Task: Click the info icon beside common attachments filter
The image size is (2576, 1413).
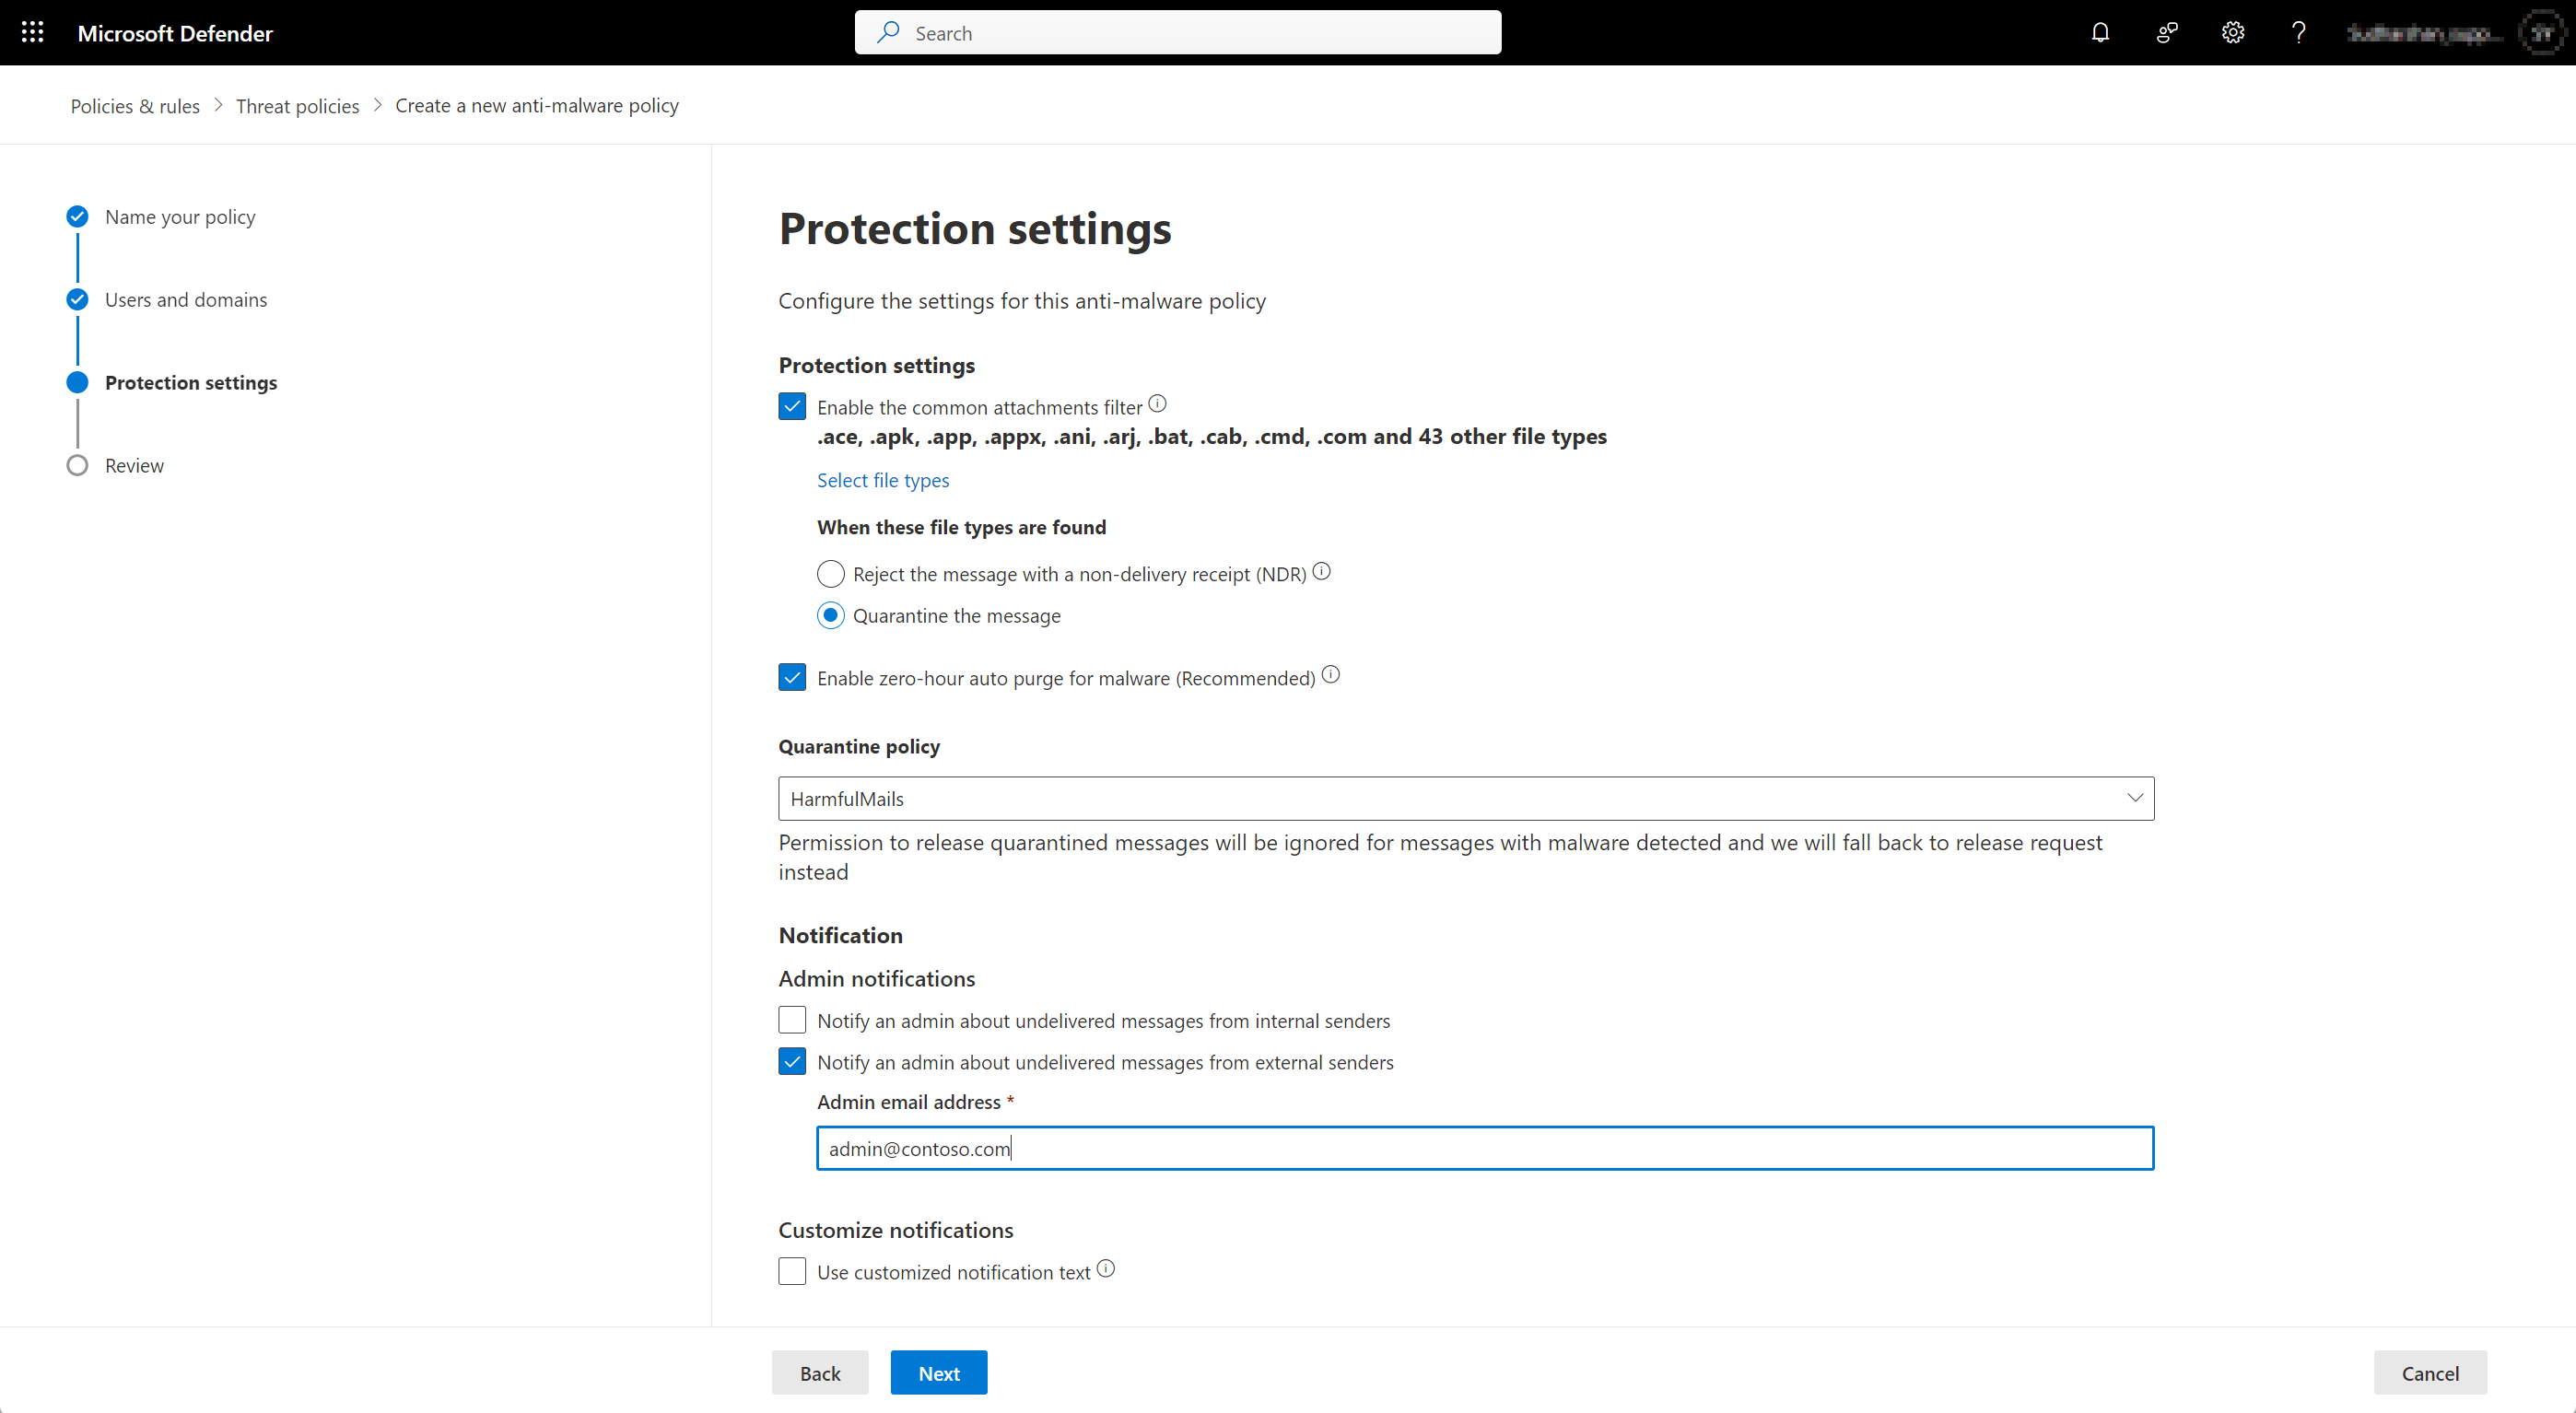Action: coord(1157,403)
